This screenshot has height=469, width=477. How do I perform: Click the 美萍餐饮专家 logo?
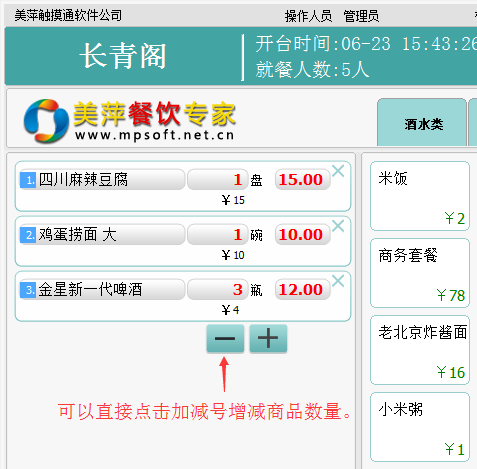click(x=130, y=121)
